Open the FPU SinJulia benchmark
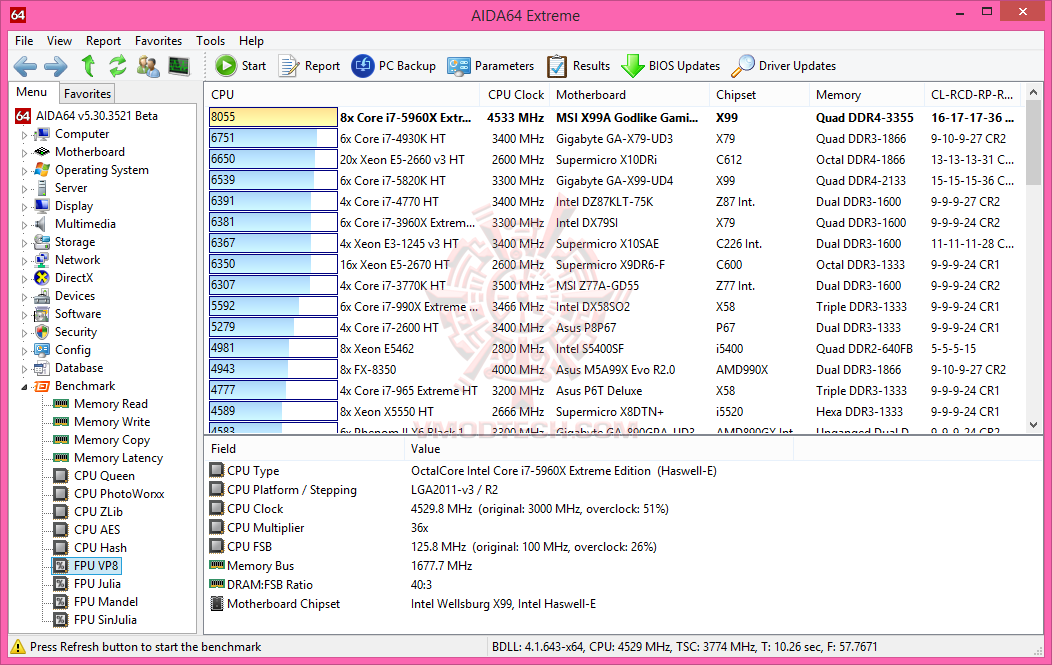Screen dimensions: 1052x665 [105, 620]
